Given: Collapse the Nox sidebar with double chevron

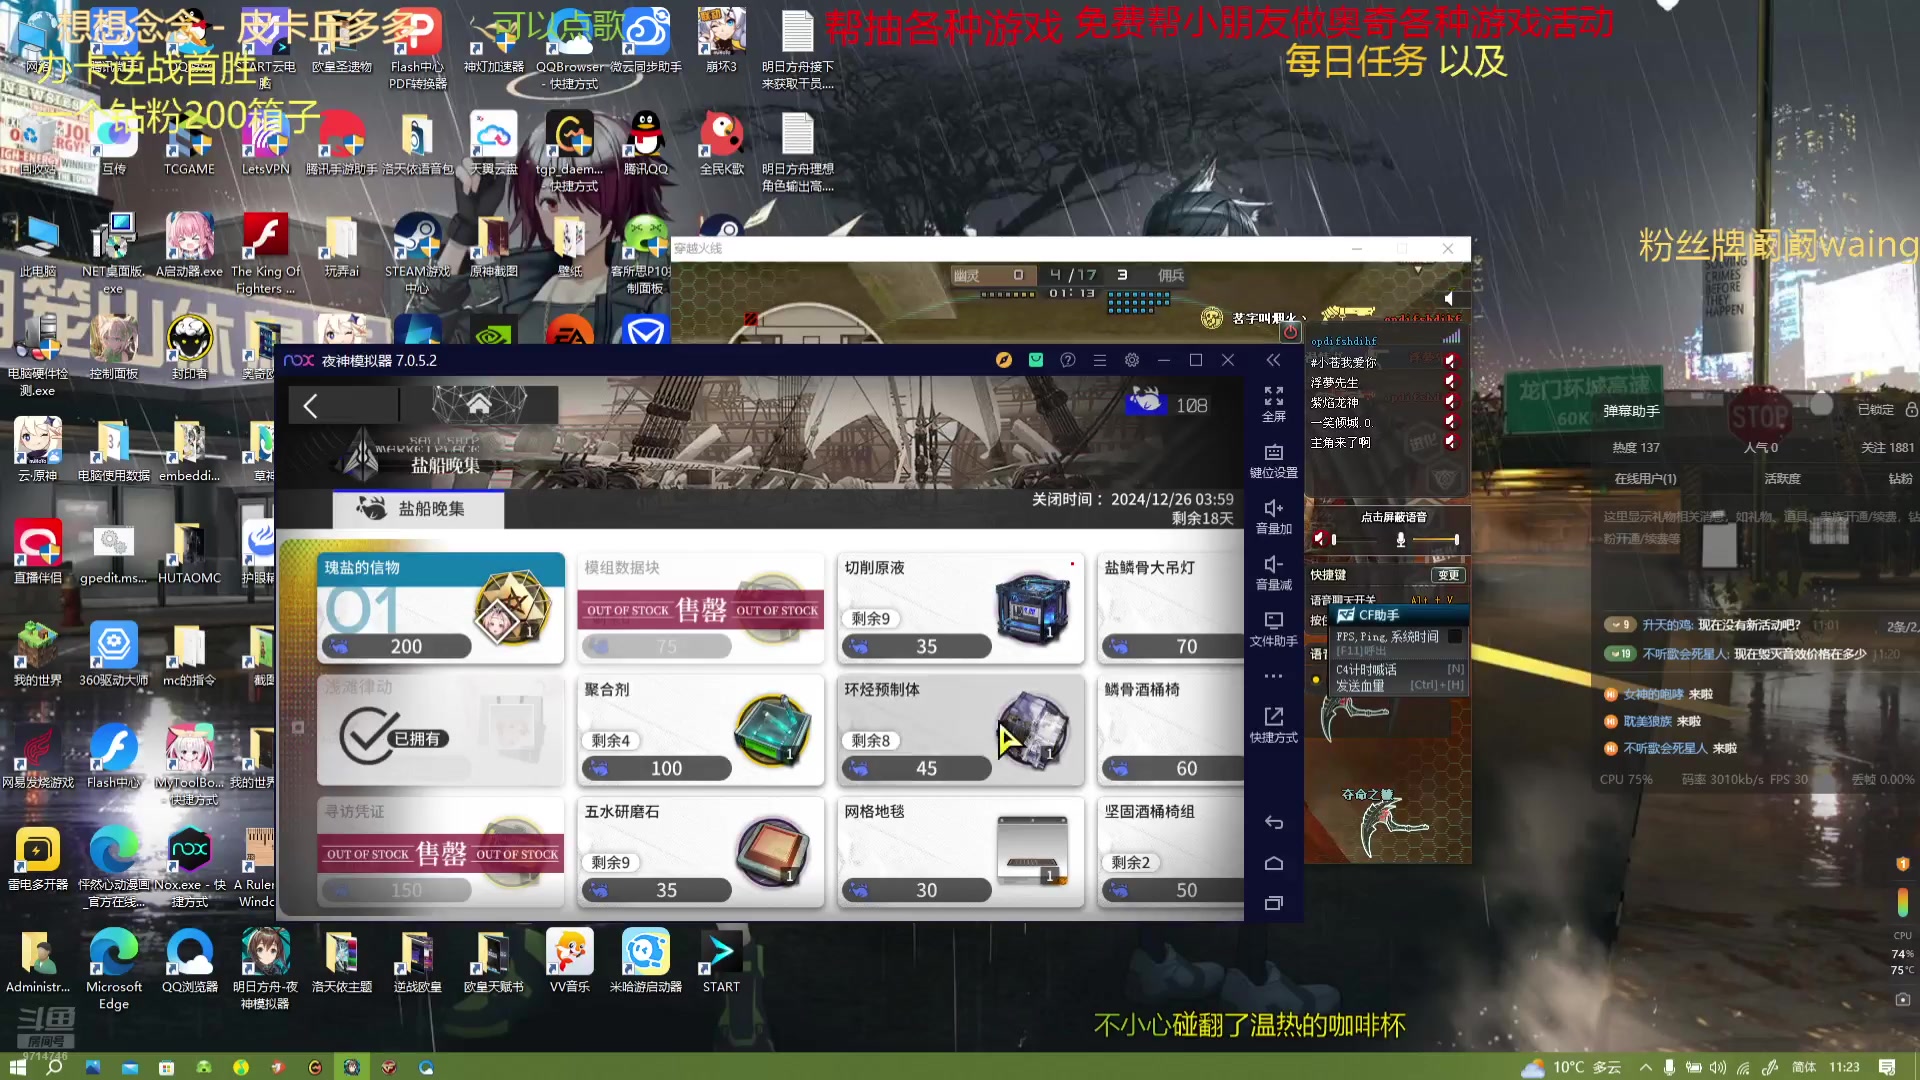Looking at the screenshot, I should click(1273, 360).
